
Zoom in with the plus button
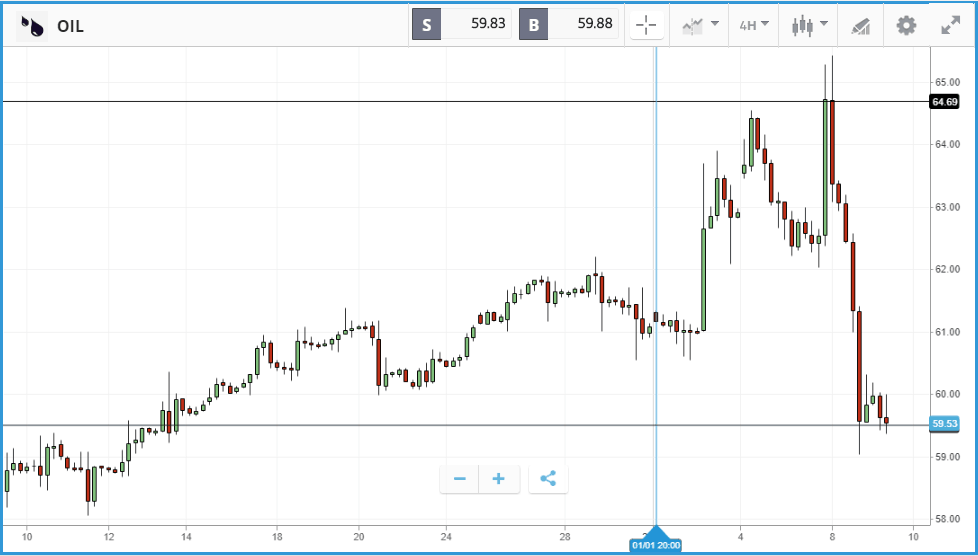(499, 479)
